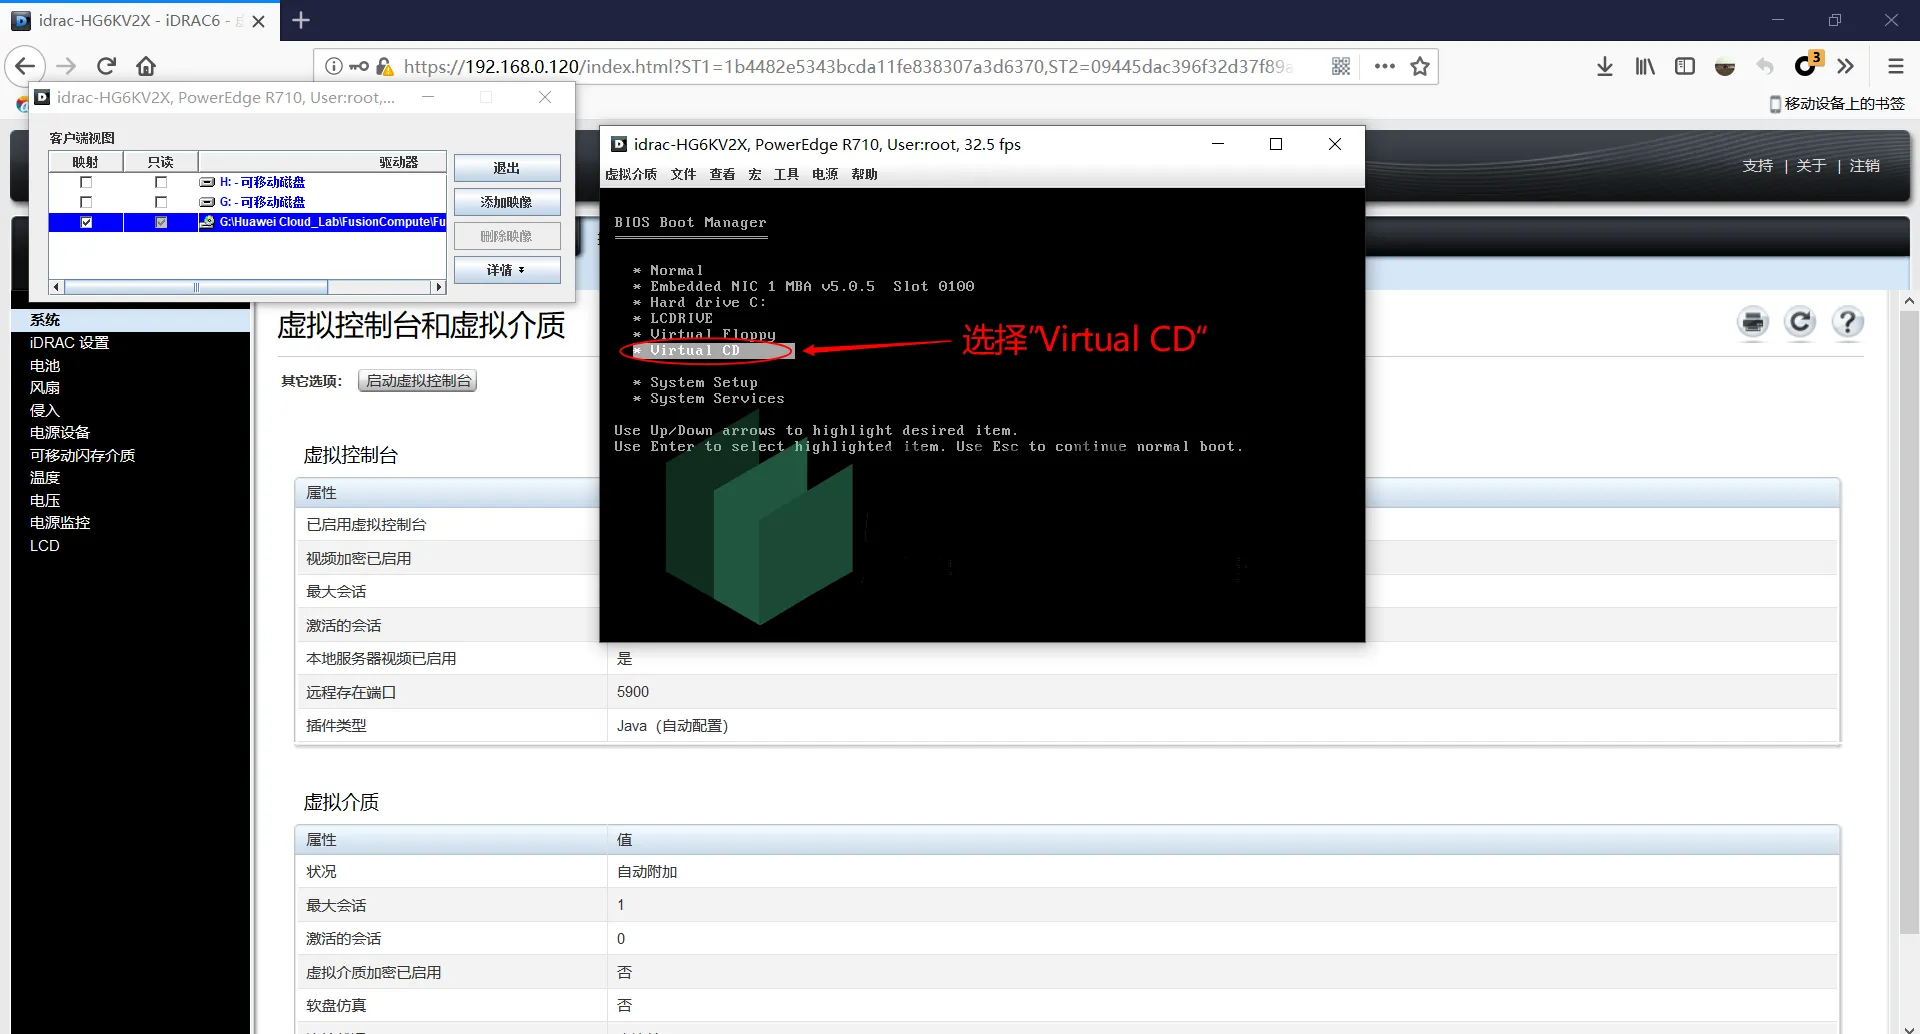
Task: Go back with the browser back arrow
Action: tap(25, 66)
